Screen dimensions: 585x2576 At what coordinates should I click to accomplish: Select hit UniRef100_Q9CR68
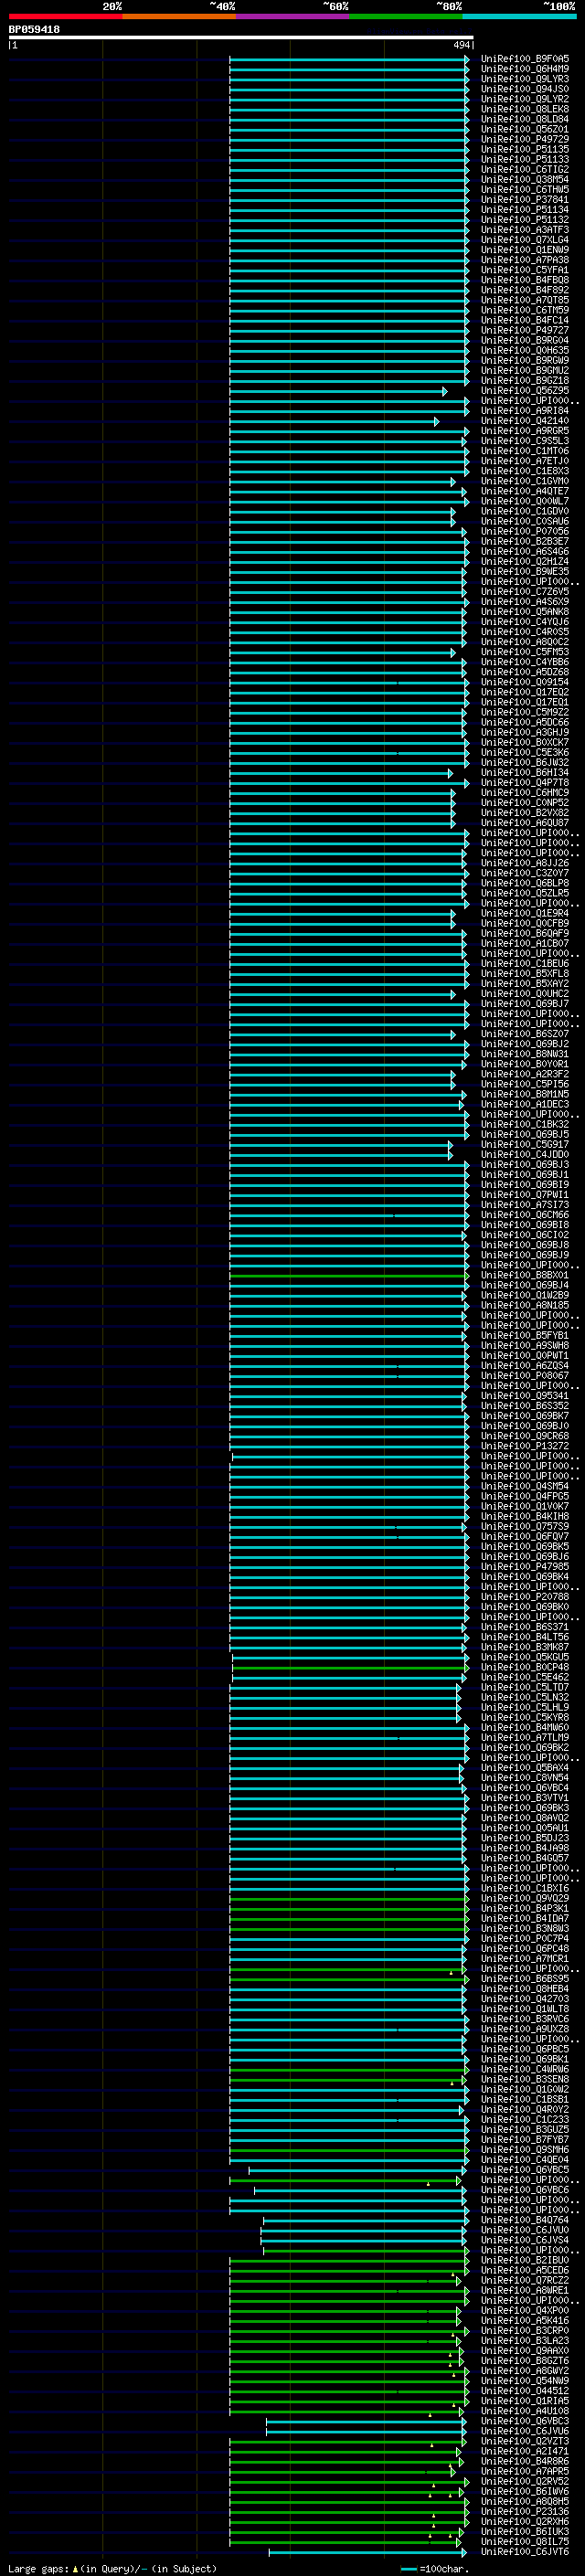524,1436
